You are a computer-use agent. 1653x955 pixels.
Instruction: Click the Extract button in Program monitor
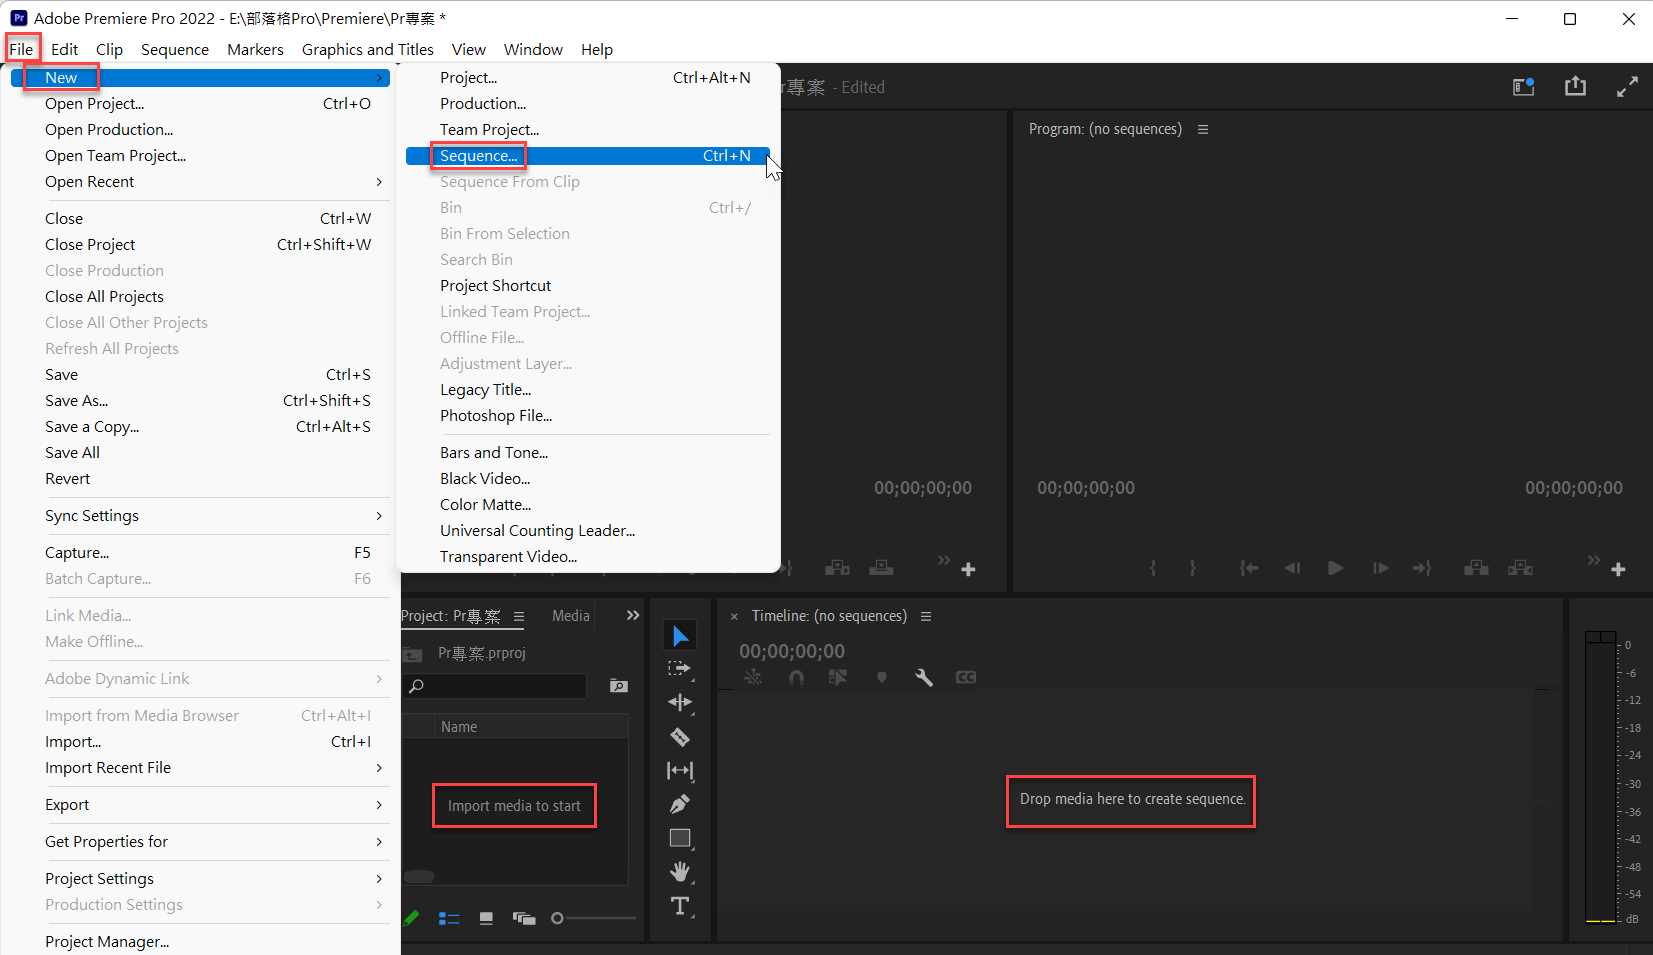click(x=1520, y=568)
